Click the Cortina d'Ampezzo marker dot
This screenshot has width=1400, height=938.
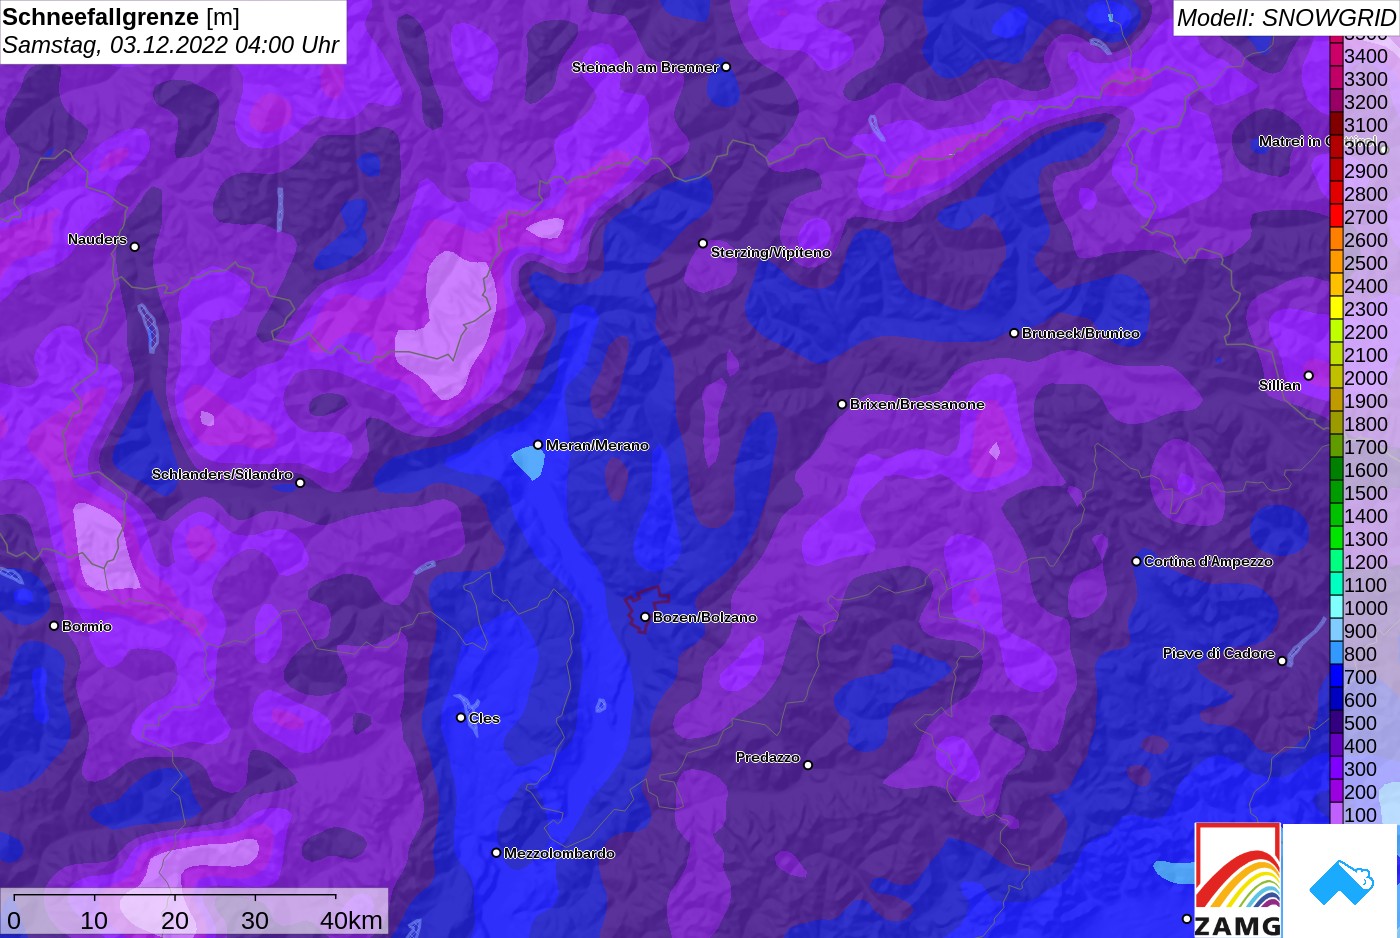click(x=1136, y=561)
